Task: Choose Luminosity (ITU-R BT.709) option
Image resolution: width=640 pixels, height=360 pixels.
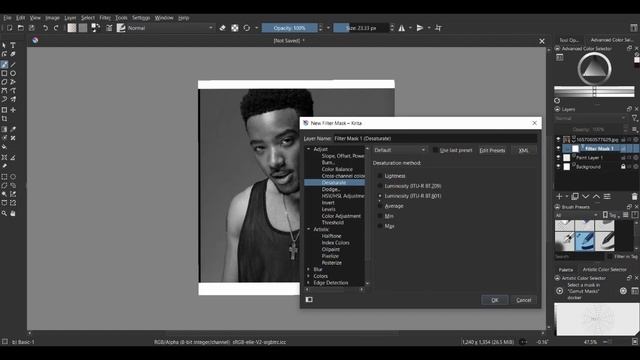Action: coord(409,186)
